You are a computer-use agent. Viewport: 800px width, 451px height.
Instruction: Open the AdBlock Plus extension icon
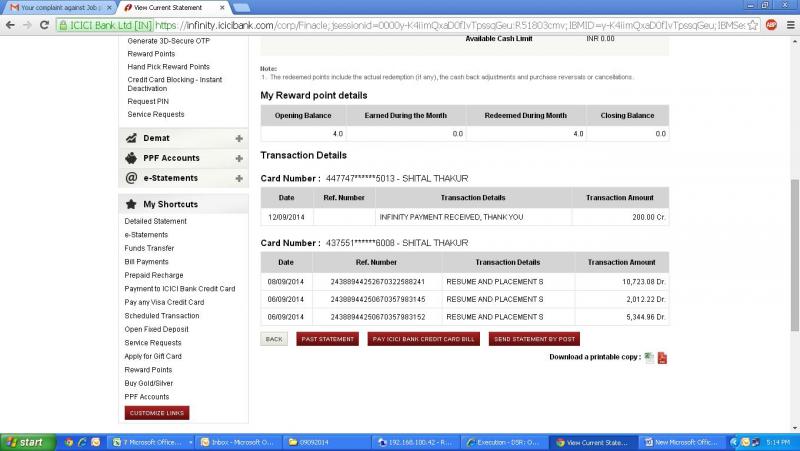point(771,24)
